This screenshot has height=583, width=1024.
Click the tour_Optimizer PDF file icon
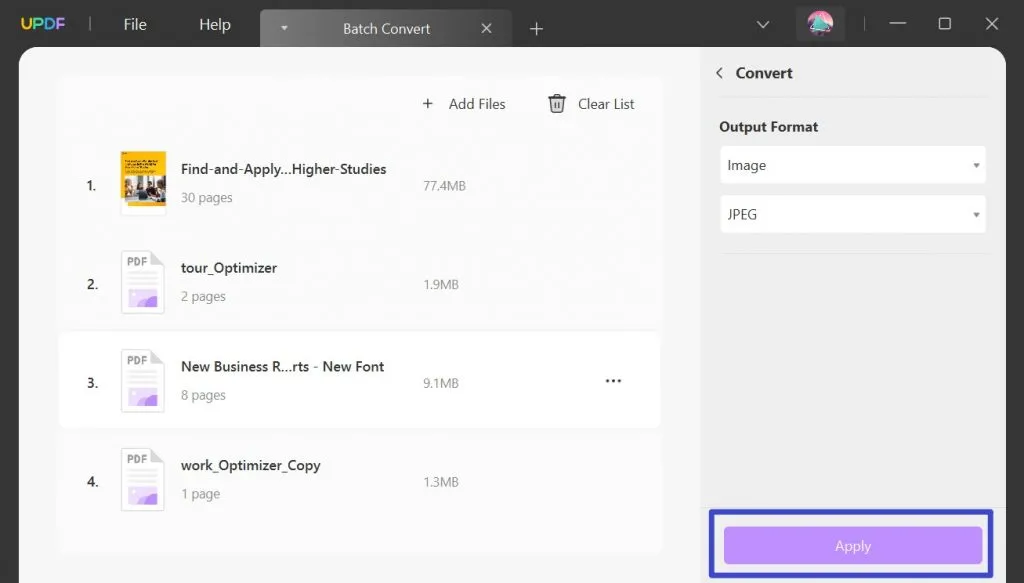(143, 282)
